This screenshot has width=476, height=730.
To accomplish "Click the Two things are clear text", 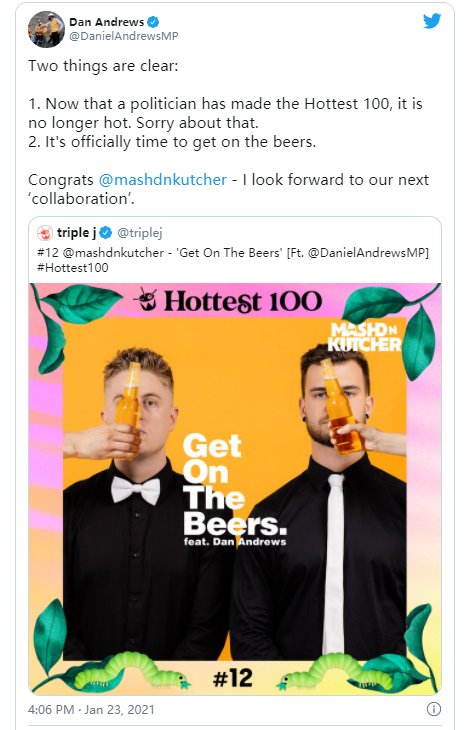I will [103, 66].
